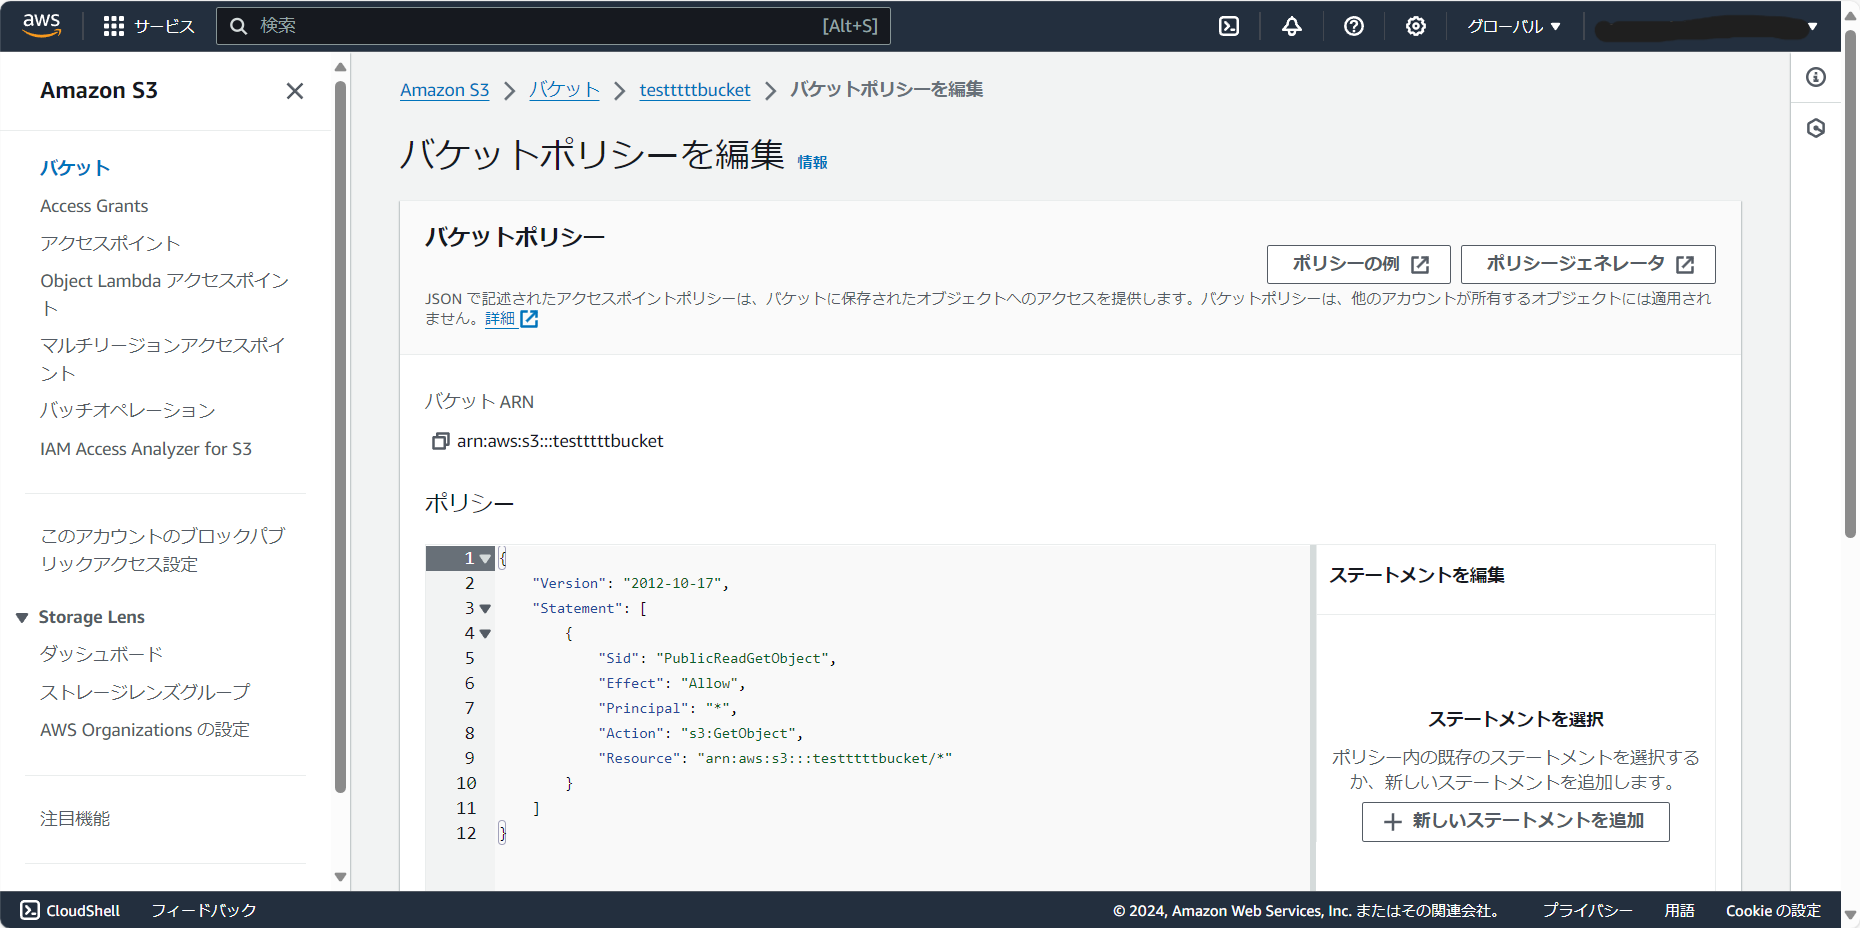Click the sidebar scroll up arrow
The width and height of the screenshot is (1860, 928).
coord(340,67)
